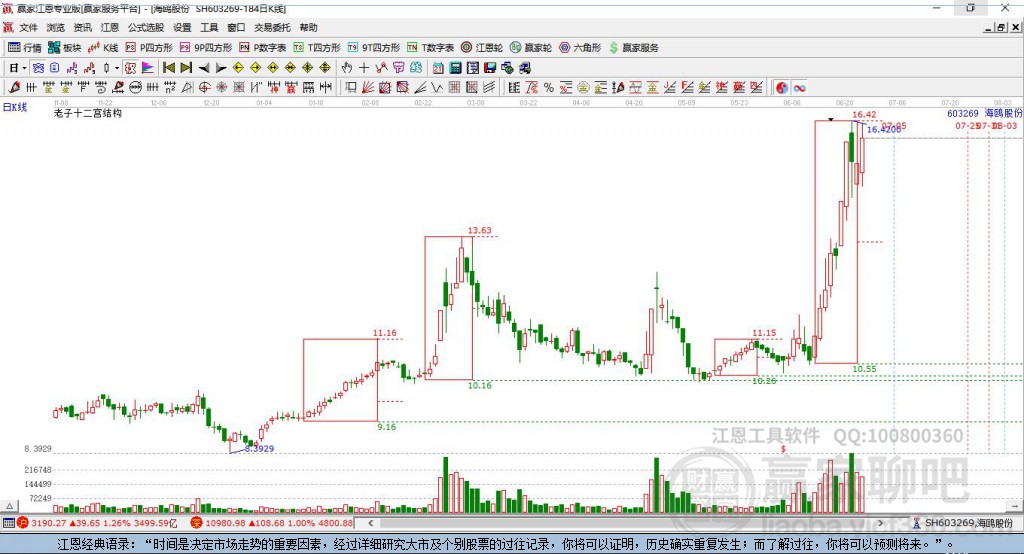The width and height of the screenshot is (1024, 554).
Task: Open the P四方形 tool
Action: point(149,48)
